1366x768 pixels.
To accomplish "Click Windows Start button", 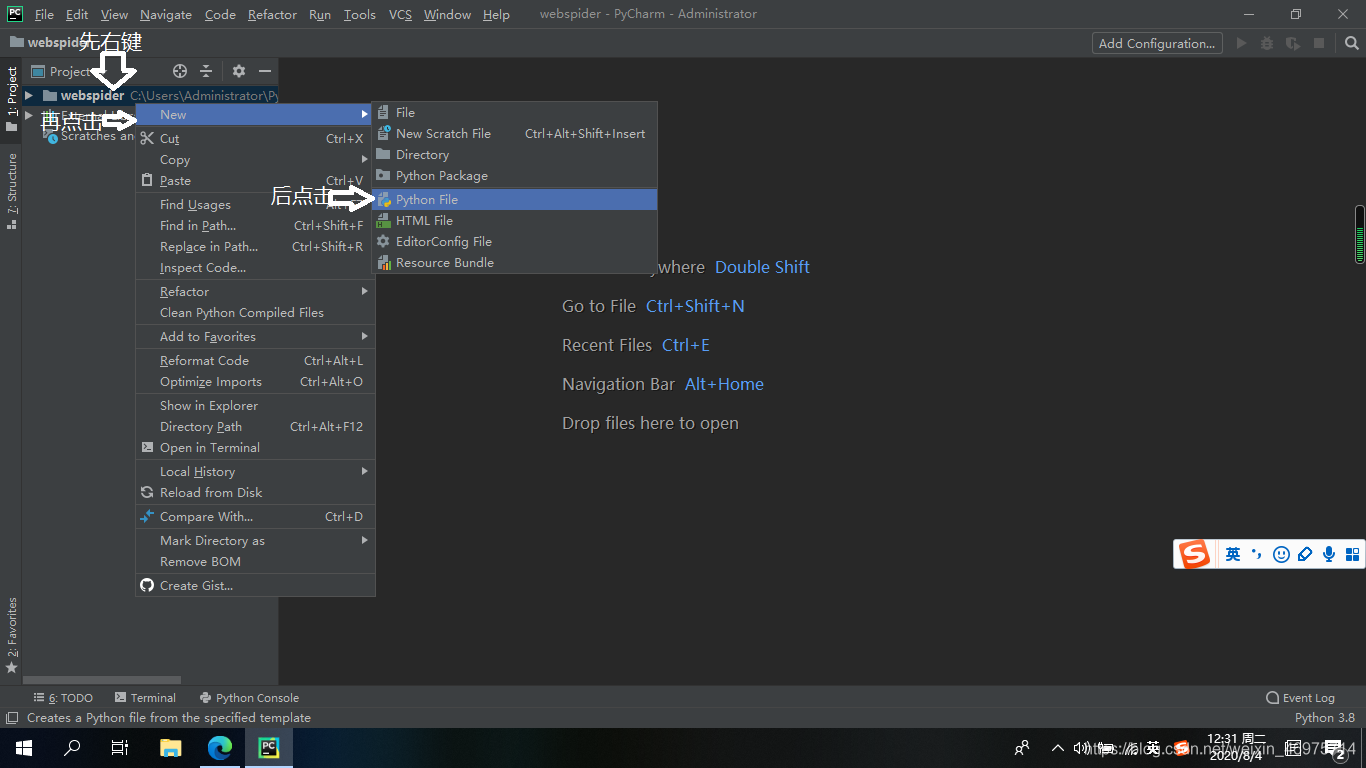I will pyautogui.click(x=23, y=747).
